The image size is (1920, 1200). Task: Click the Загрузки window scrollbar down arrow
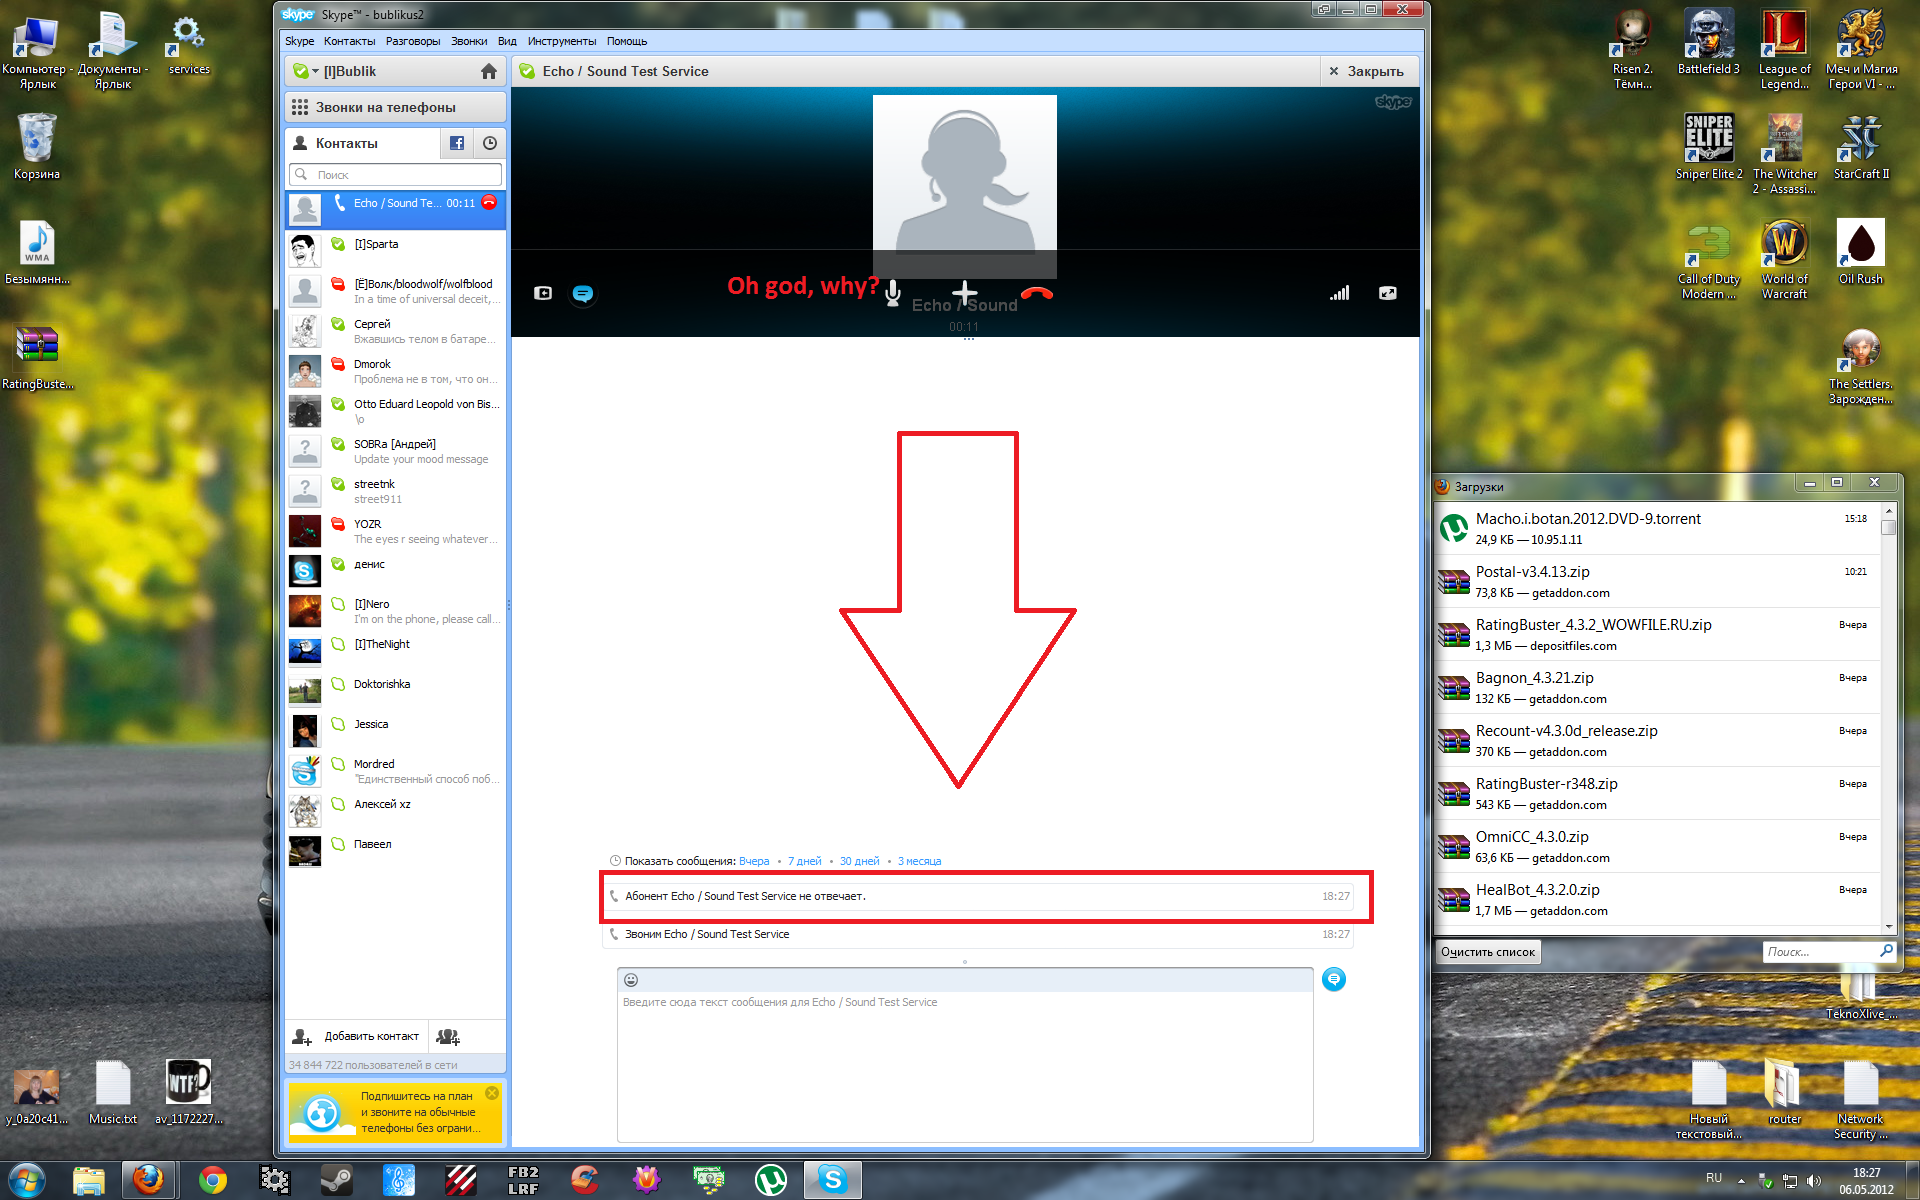point(1888,926)
